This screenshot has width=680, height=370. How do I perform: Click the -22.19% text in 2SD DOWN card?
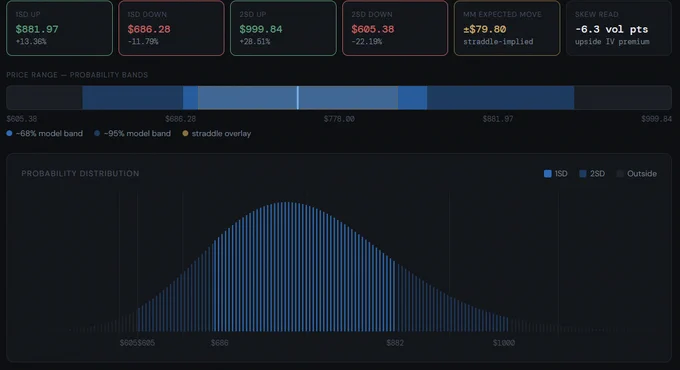(x=366, y=42)
